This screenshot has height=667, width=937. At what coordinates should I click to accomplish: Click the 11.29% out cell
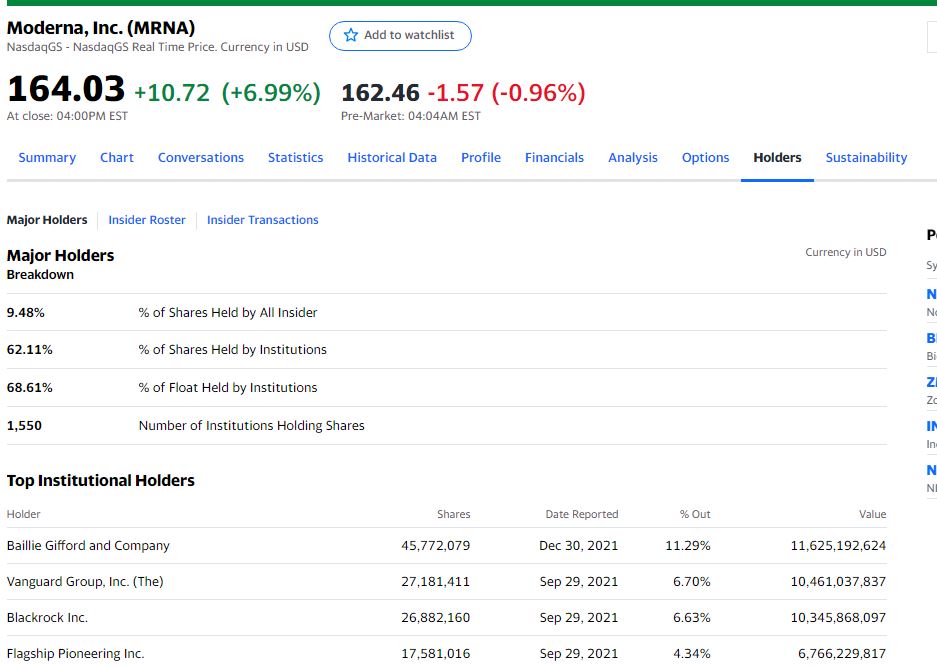(x=688, y=546)
